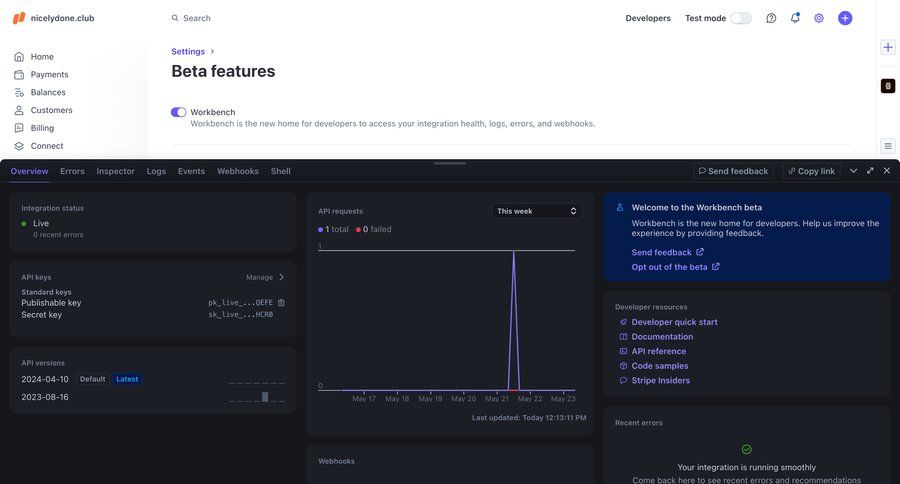Open the help question mark icon
Viewport: 900px width, 484px height.
coord(771,18)
